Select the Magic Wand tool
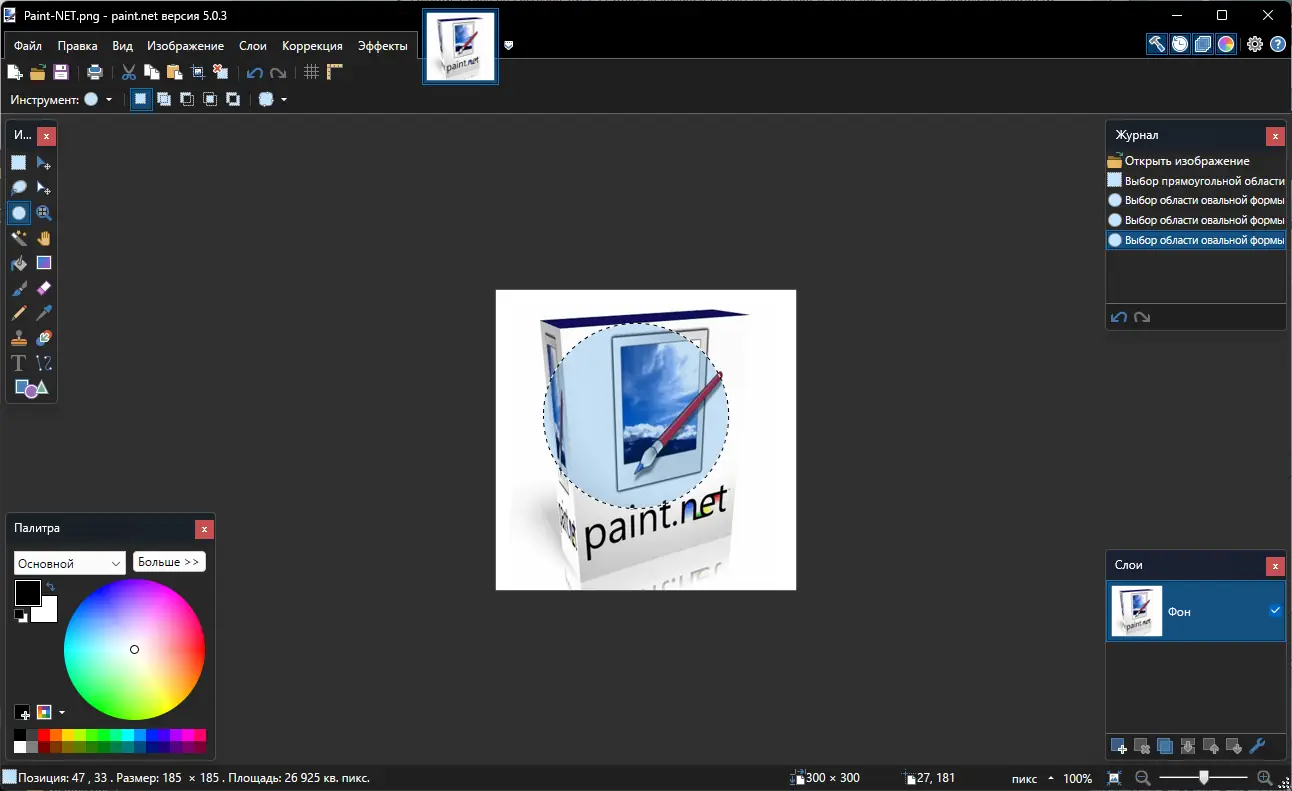 (x=19, y=238)
